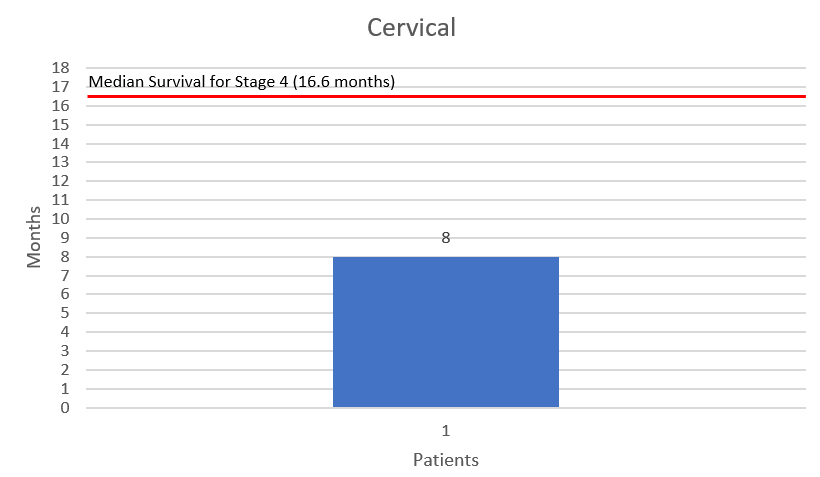Viewport: 820px width, 477px height.
Task: Click the category label '1' under bar
Action: (445, 431)
